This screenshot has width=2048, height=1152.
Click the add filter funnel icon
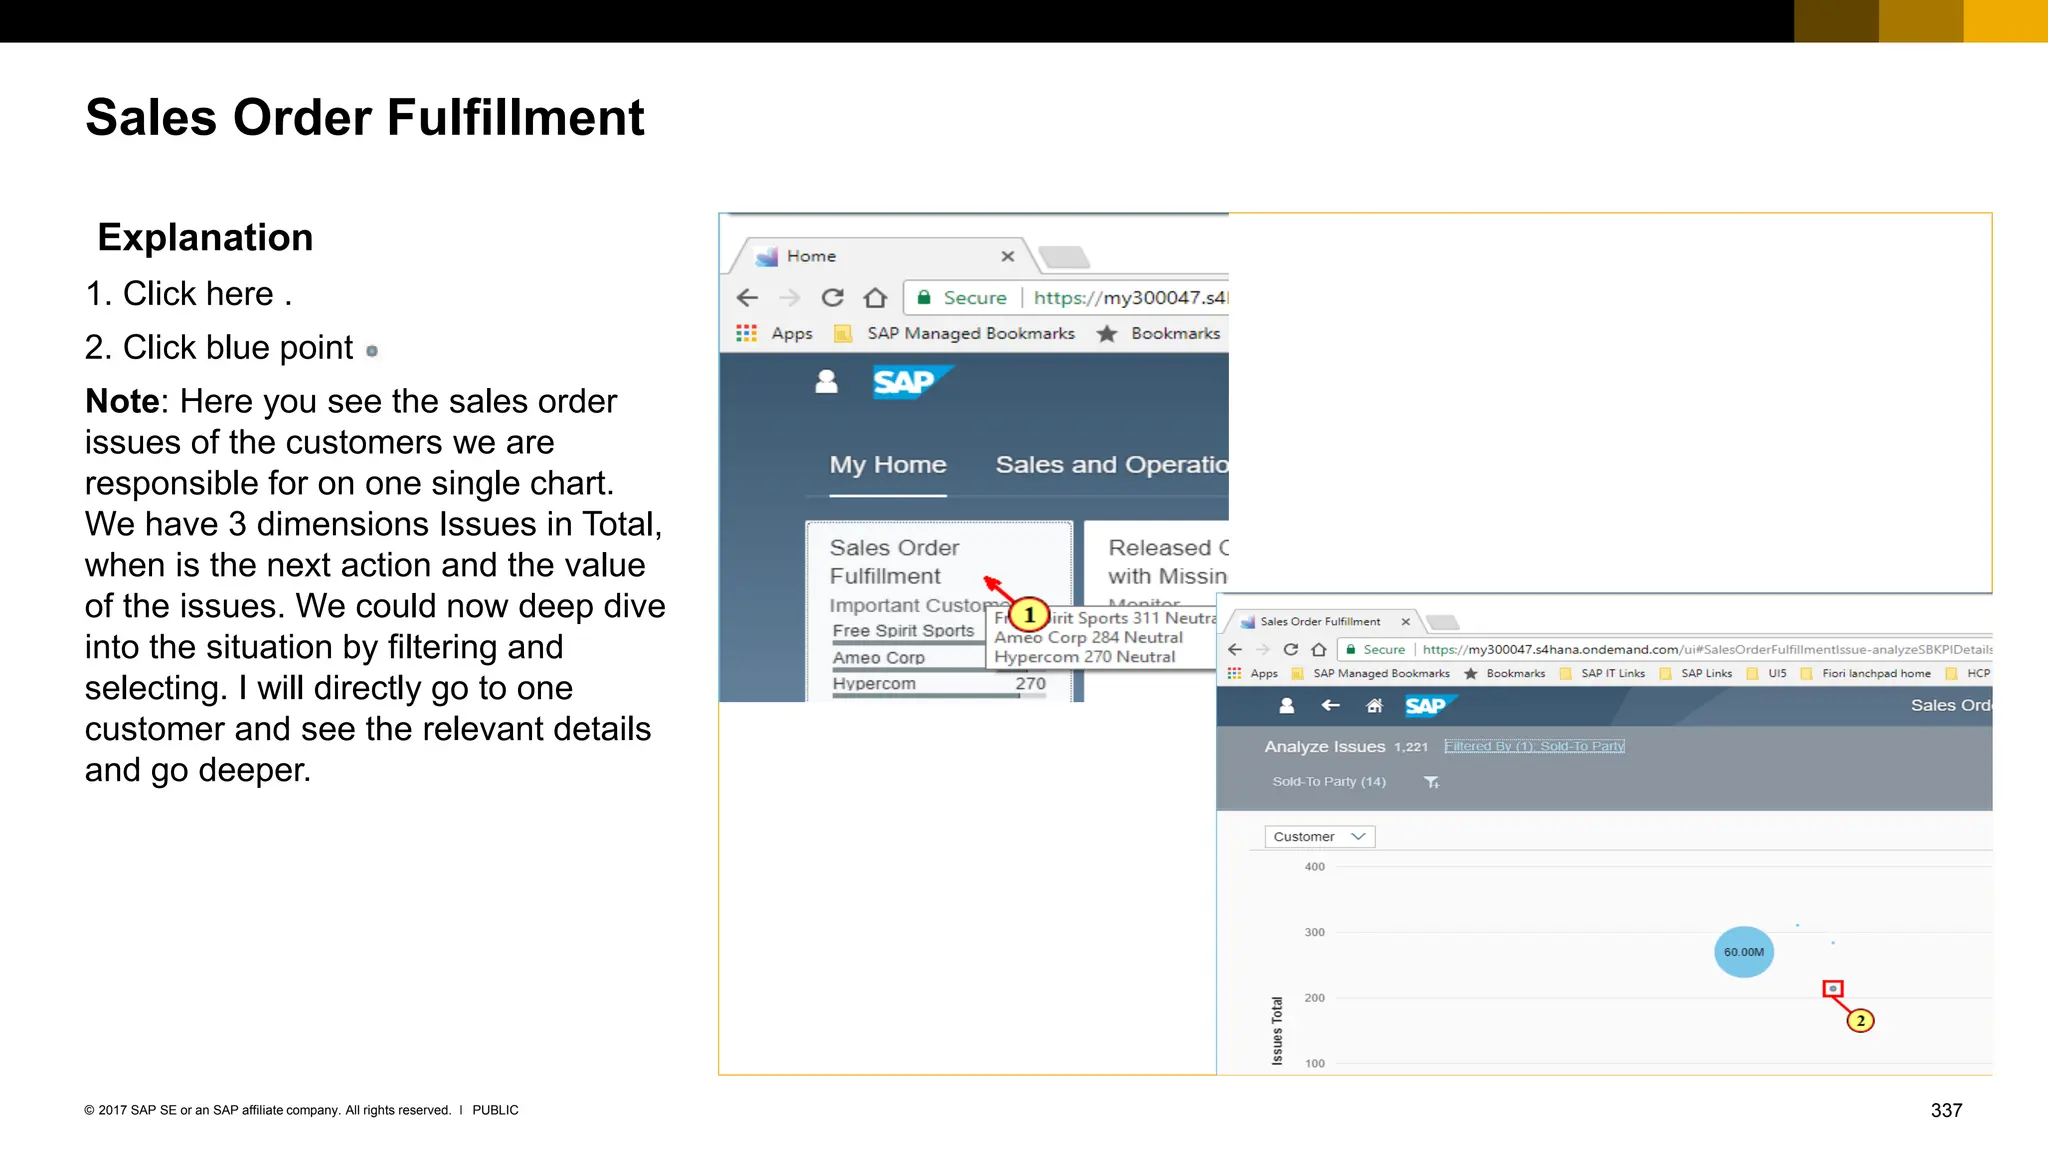pyautogui.click(x=1432, y=782)
